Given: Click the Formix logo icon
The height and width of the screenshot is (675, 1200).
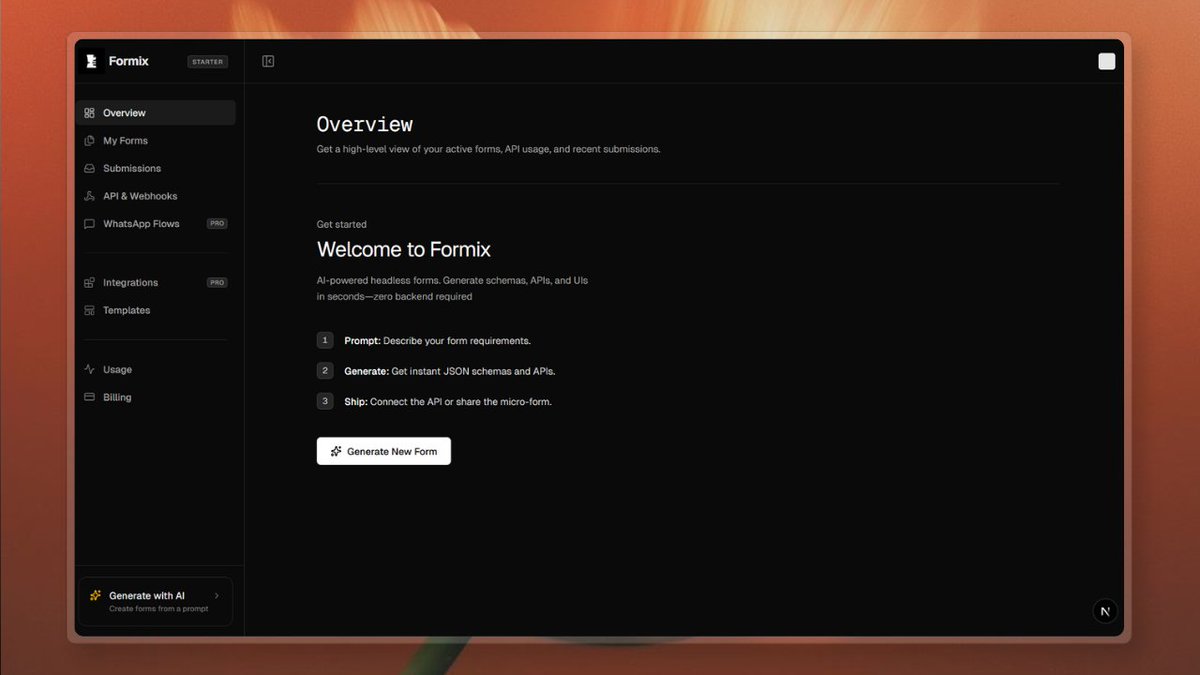Looking at the screenshot, I should (91, 61).
